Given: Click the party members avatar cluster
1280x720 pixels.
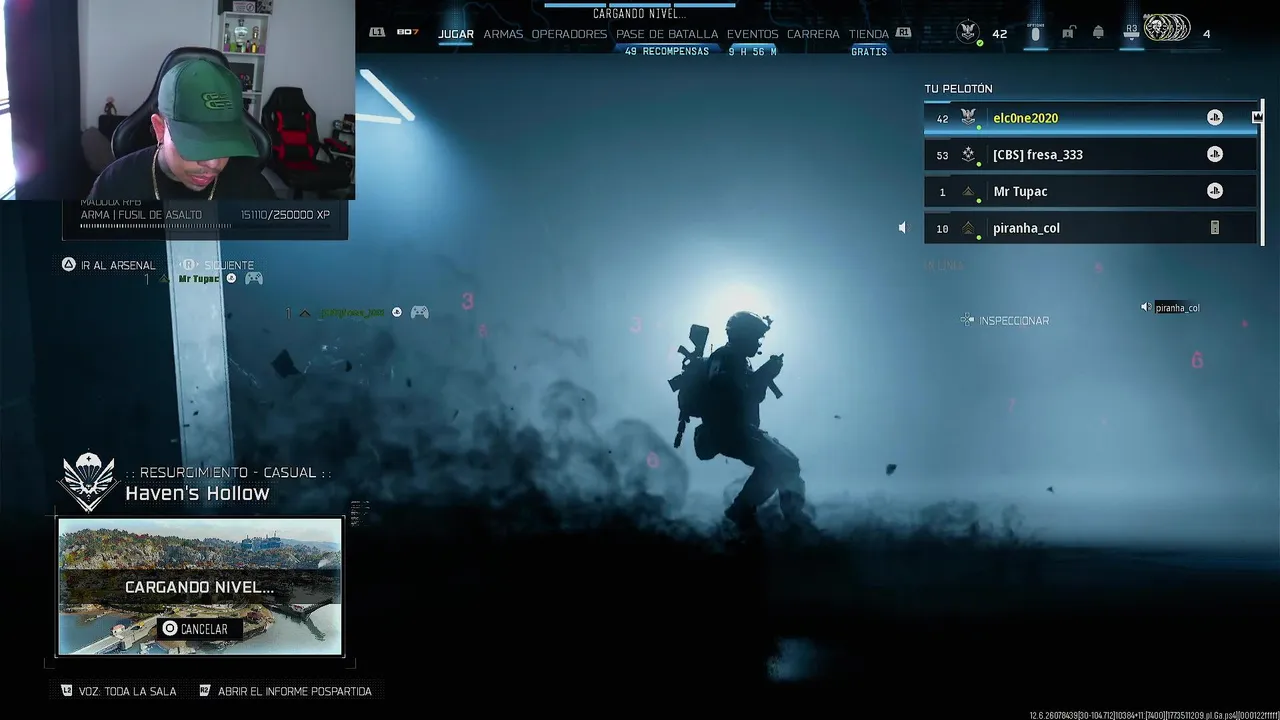Looking at the screenshot, I should [x=1167, y=30].
